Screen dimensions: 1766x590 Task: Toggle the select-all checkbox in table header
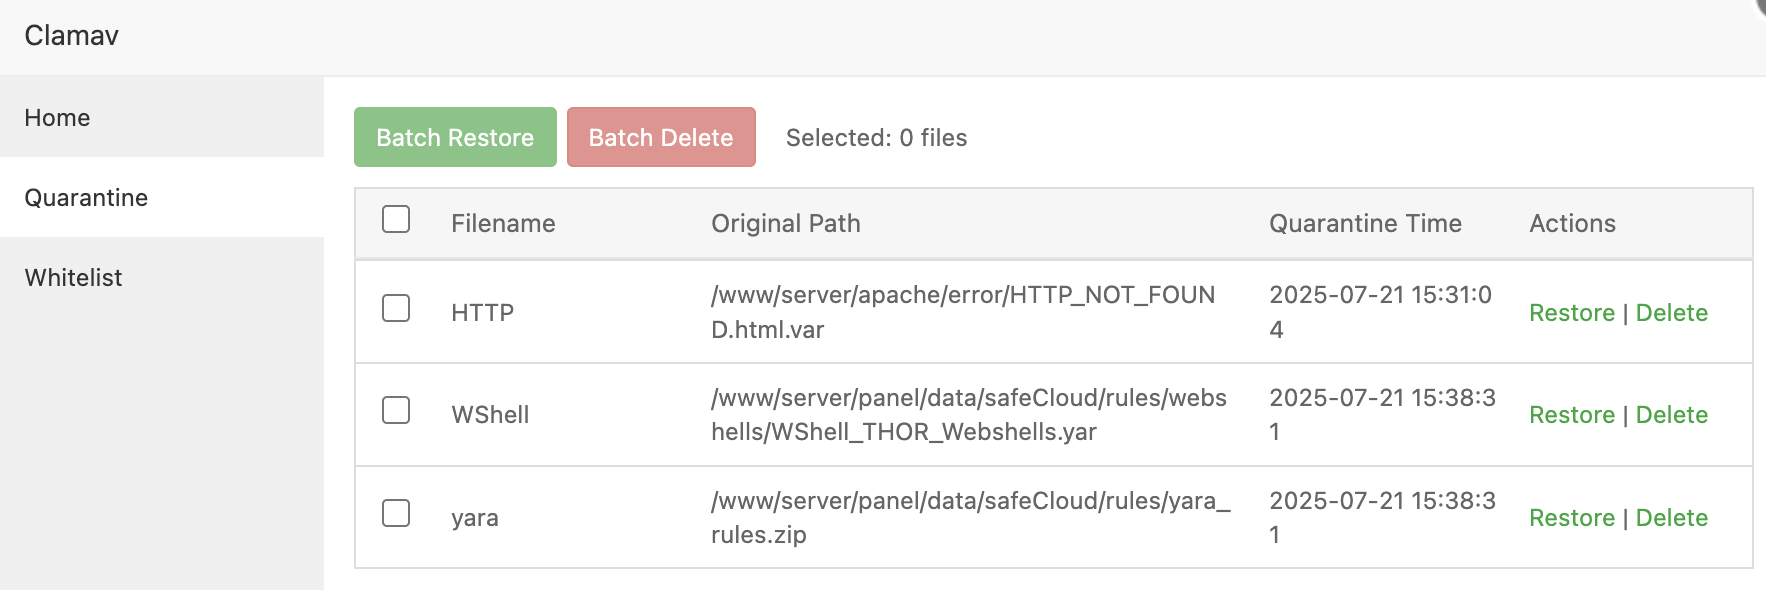click(396, 219)
